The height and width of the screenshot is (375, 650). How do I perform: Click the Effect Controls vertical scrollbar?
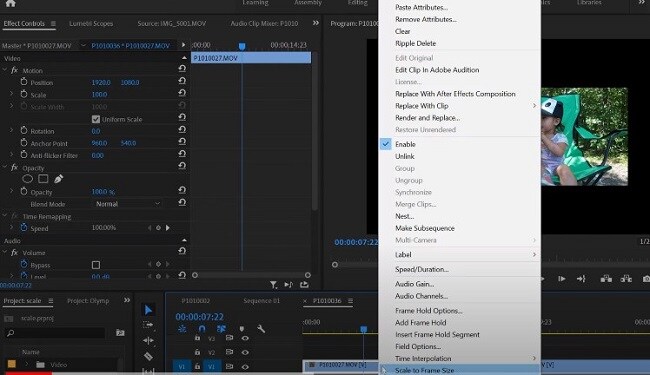coord(315,131)
